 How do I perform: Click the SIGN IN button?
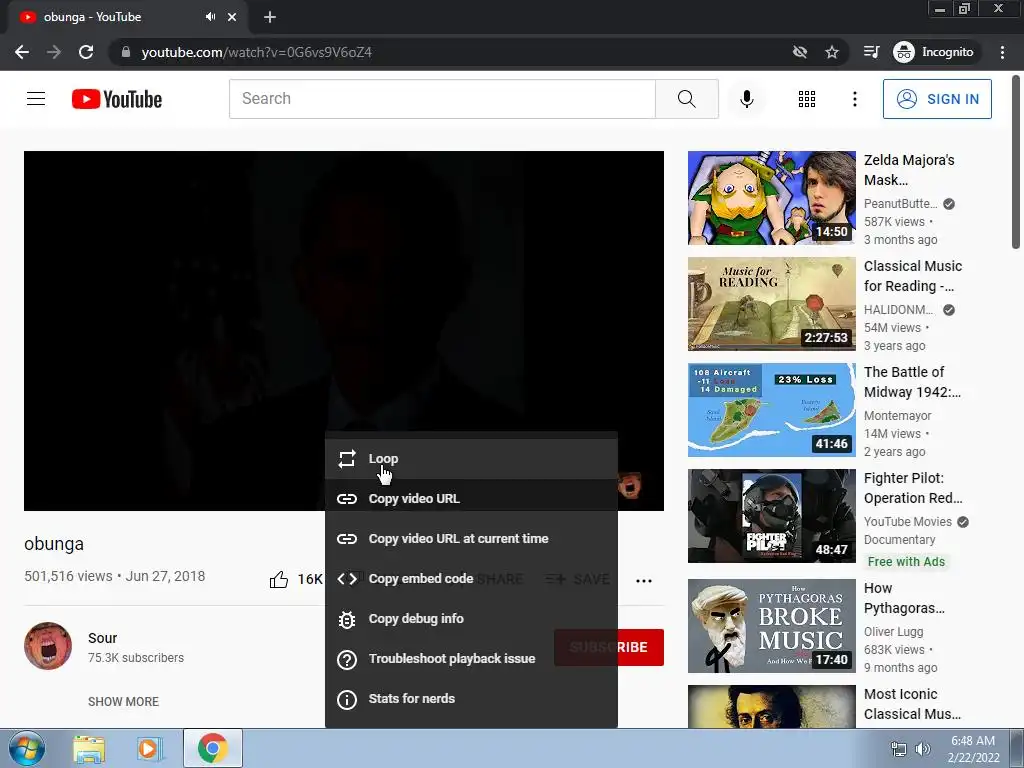[x=937, y=99]
